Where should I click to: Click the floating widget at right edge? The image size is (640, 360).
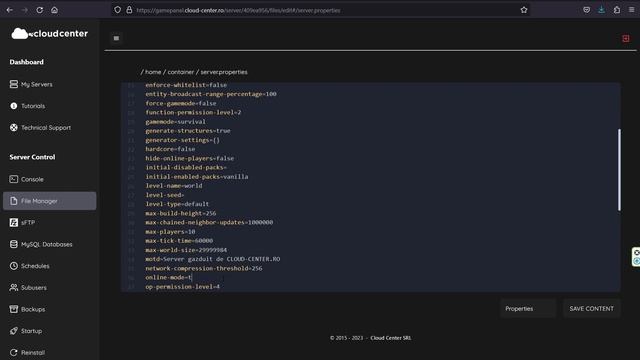636,257
